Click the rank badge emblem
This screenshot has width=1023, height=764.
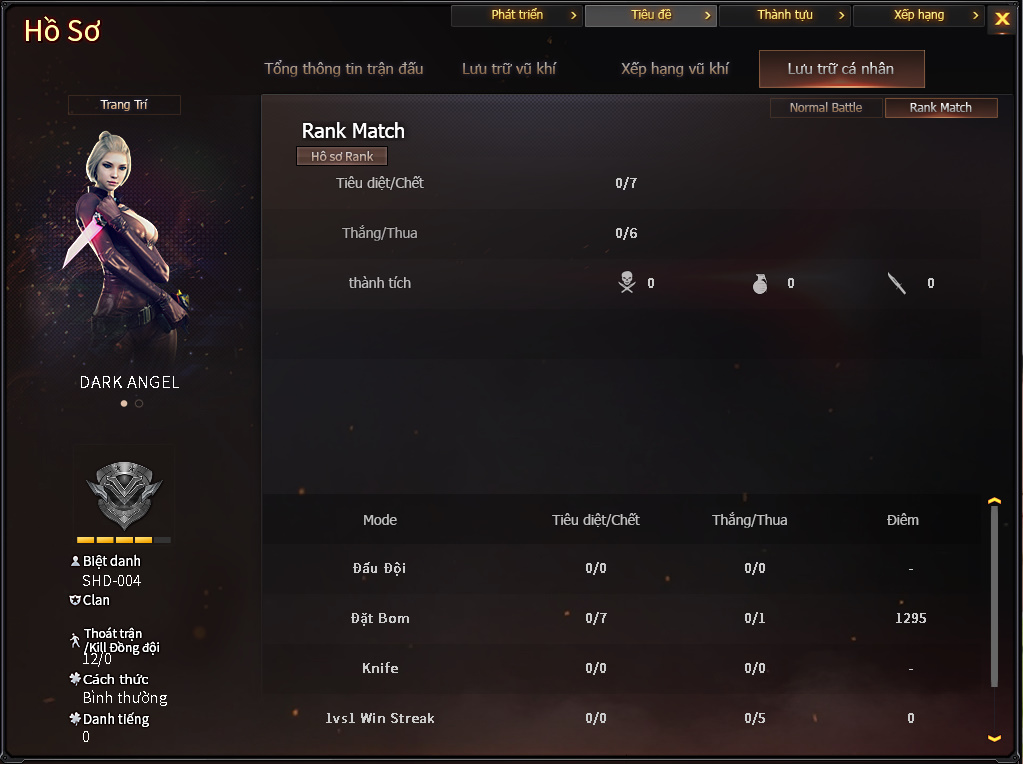coord(124,495)
